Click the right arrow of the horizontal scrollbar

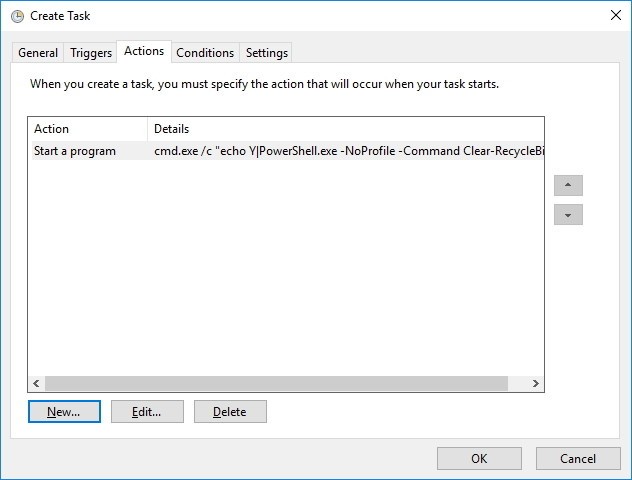tap(536, 383)
